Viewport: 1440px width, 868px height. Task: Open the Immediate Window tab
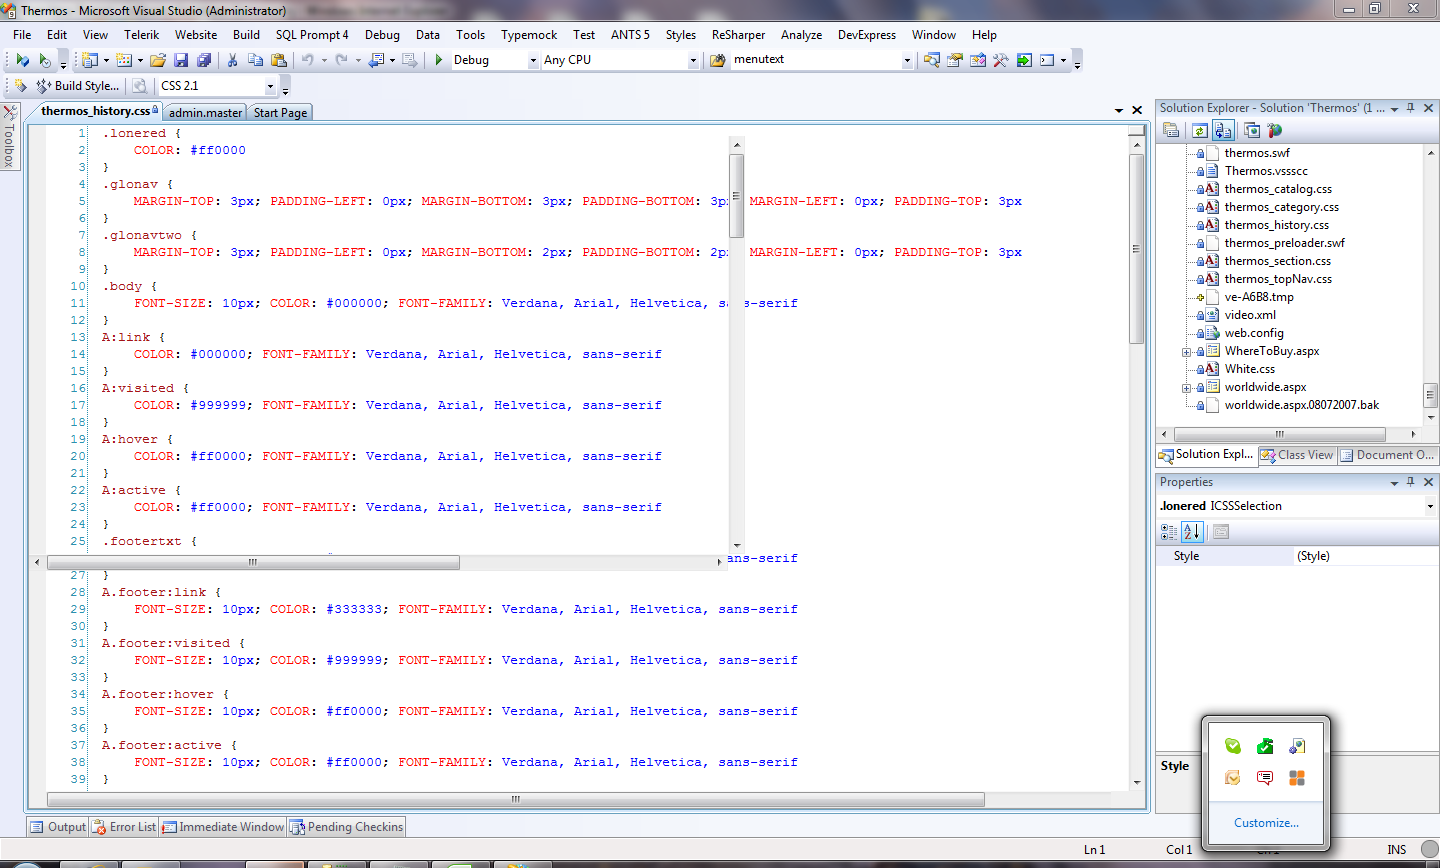(x=224, y=827)
